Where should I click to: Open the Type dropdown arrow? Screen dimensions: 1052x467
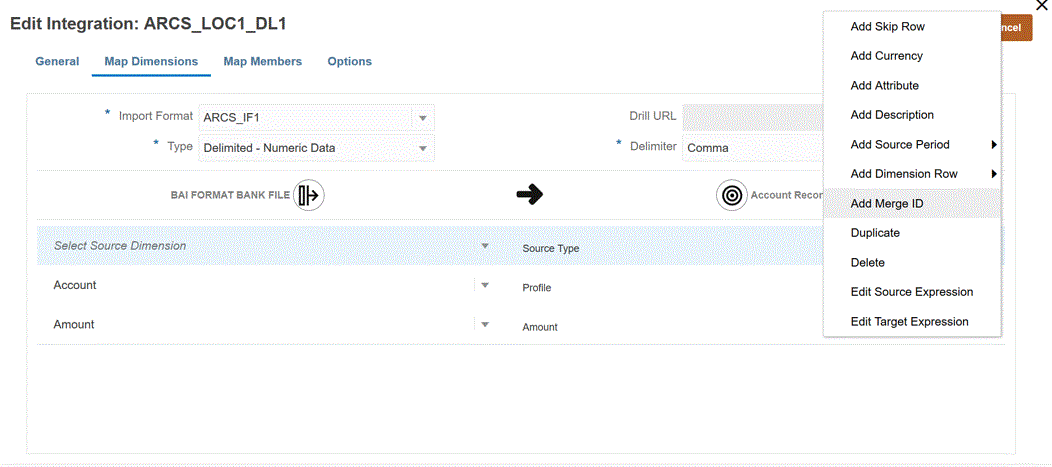coord(423,148)
